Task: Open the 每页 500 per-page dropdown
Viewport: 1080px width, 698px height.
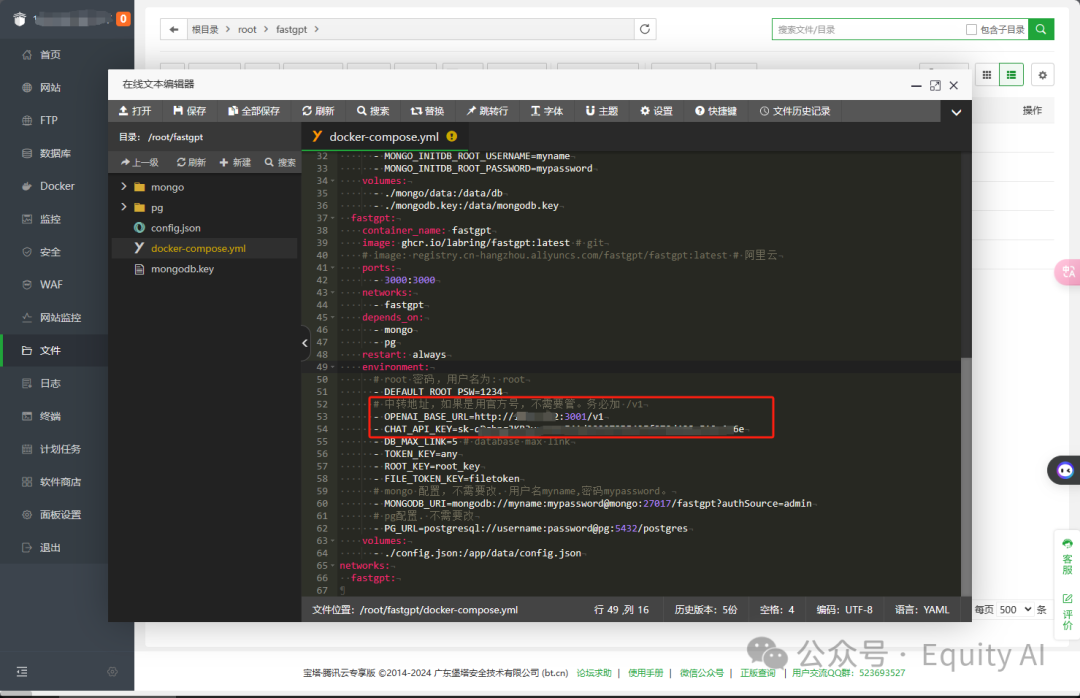Action: (1014, 609)
